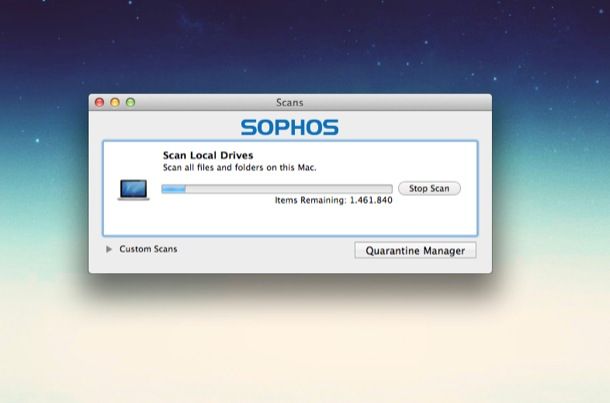Click the desktop background below the Scans window
Screen dimensions: 610x403
300,340
